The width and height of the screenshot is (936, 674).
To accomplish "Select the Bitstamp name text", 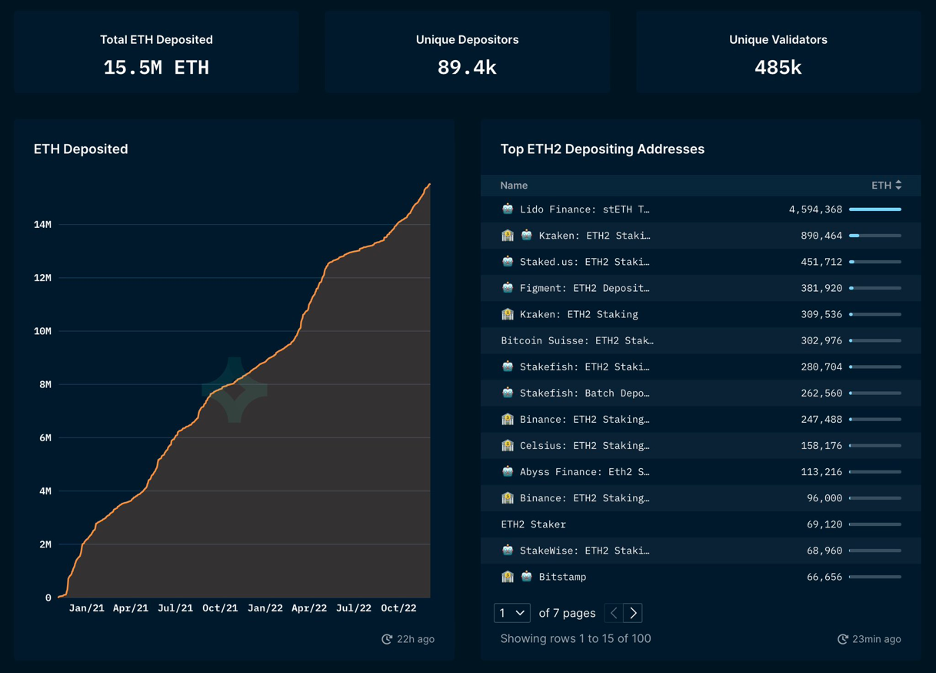I will pyautogui.click(x=562, y=577).
